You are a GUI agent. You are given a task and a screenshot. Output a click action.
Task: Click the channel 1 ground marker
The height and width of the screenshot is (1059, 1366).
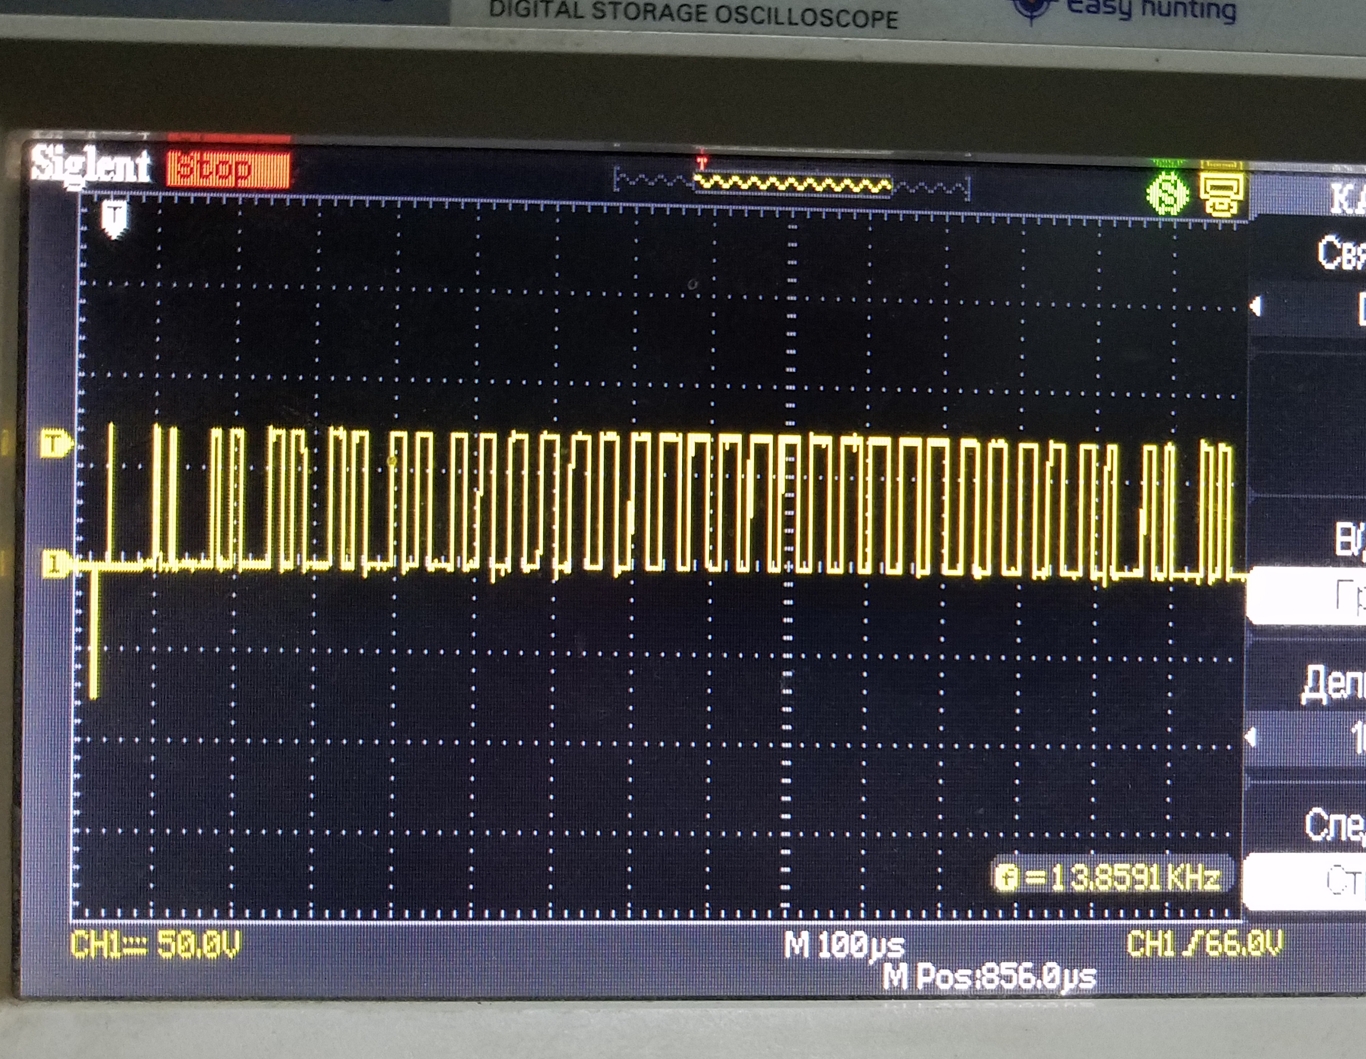click(54, 566)
